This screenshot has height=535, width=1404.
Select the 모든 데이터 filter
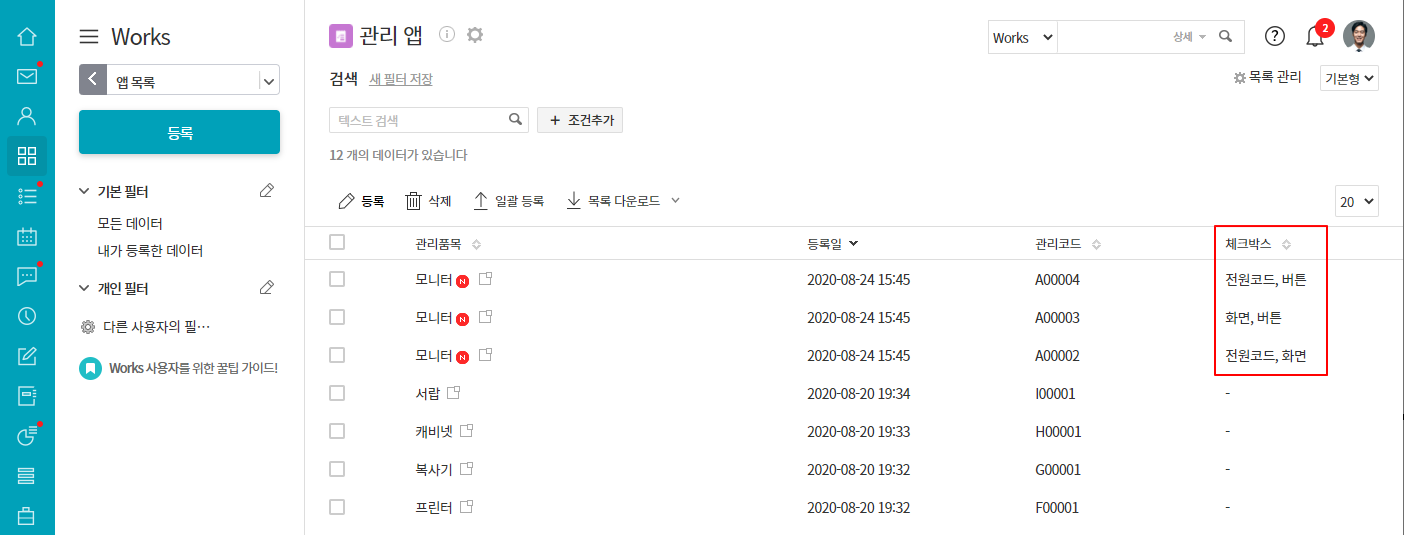point(130,223)
